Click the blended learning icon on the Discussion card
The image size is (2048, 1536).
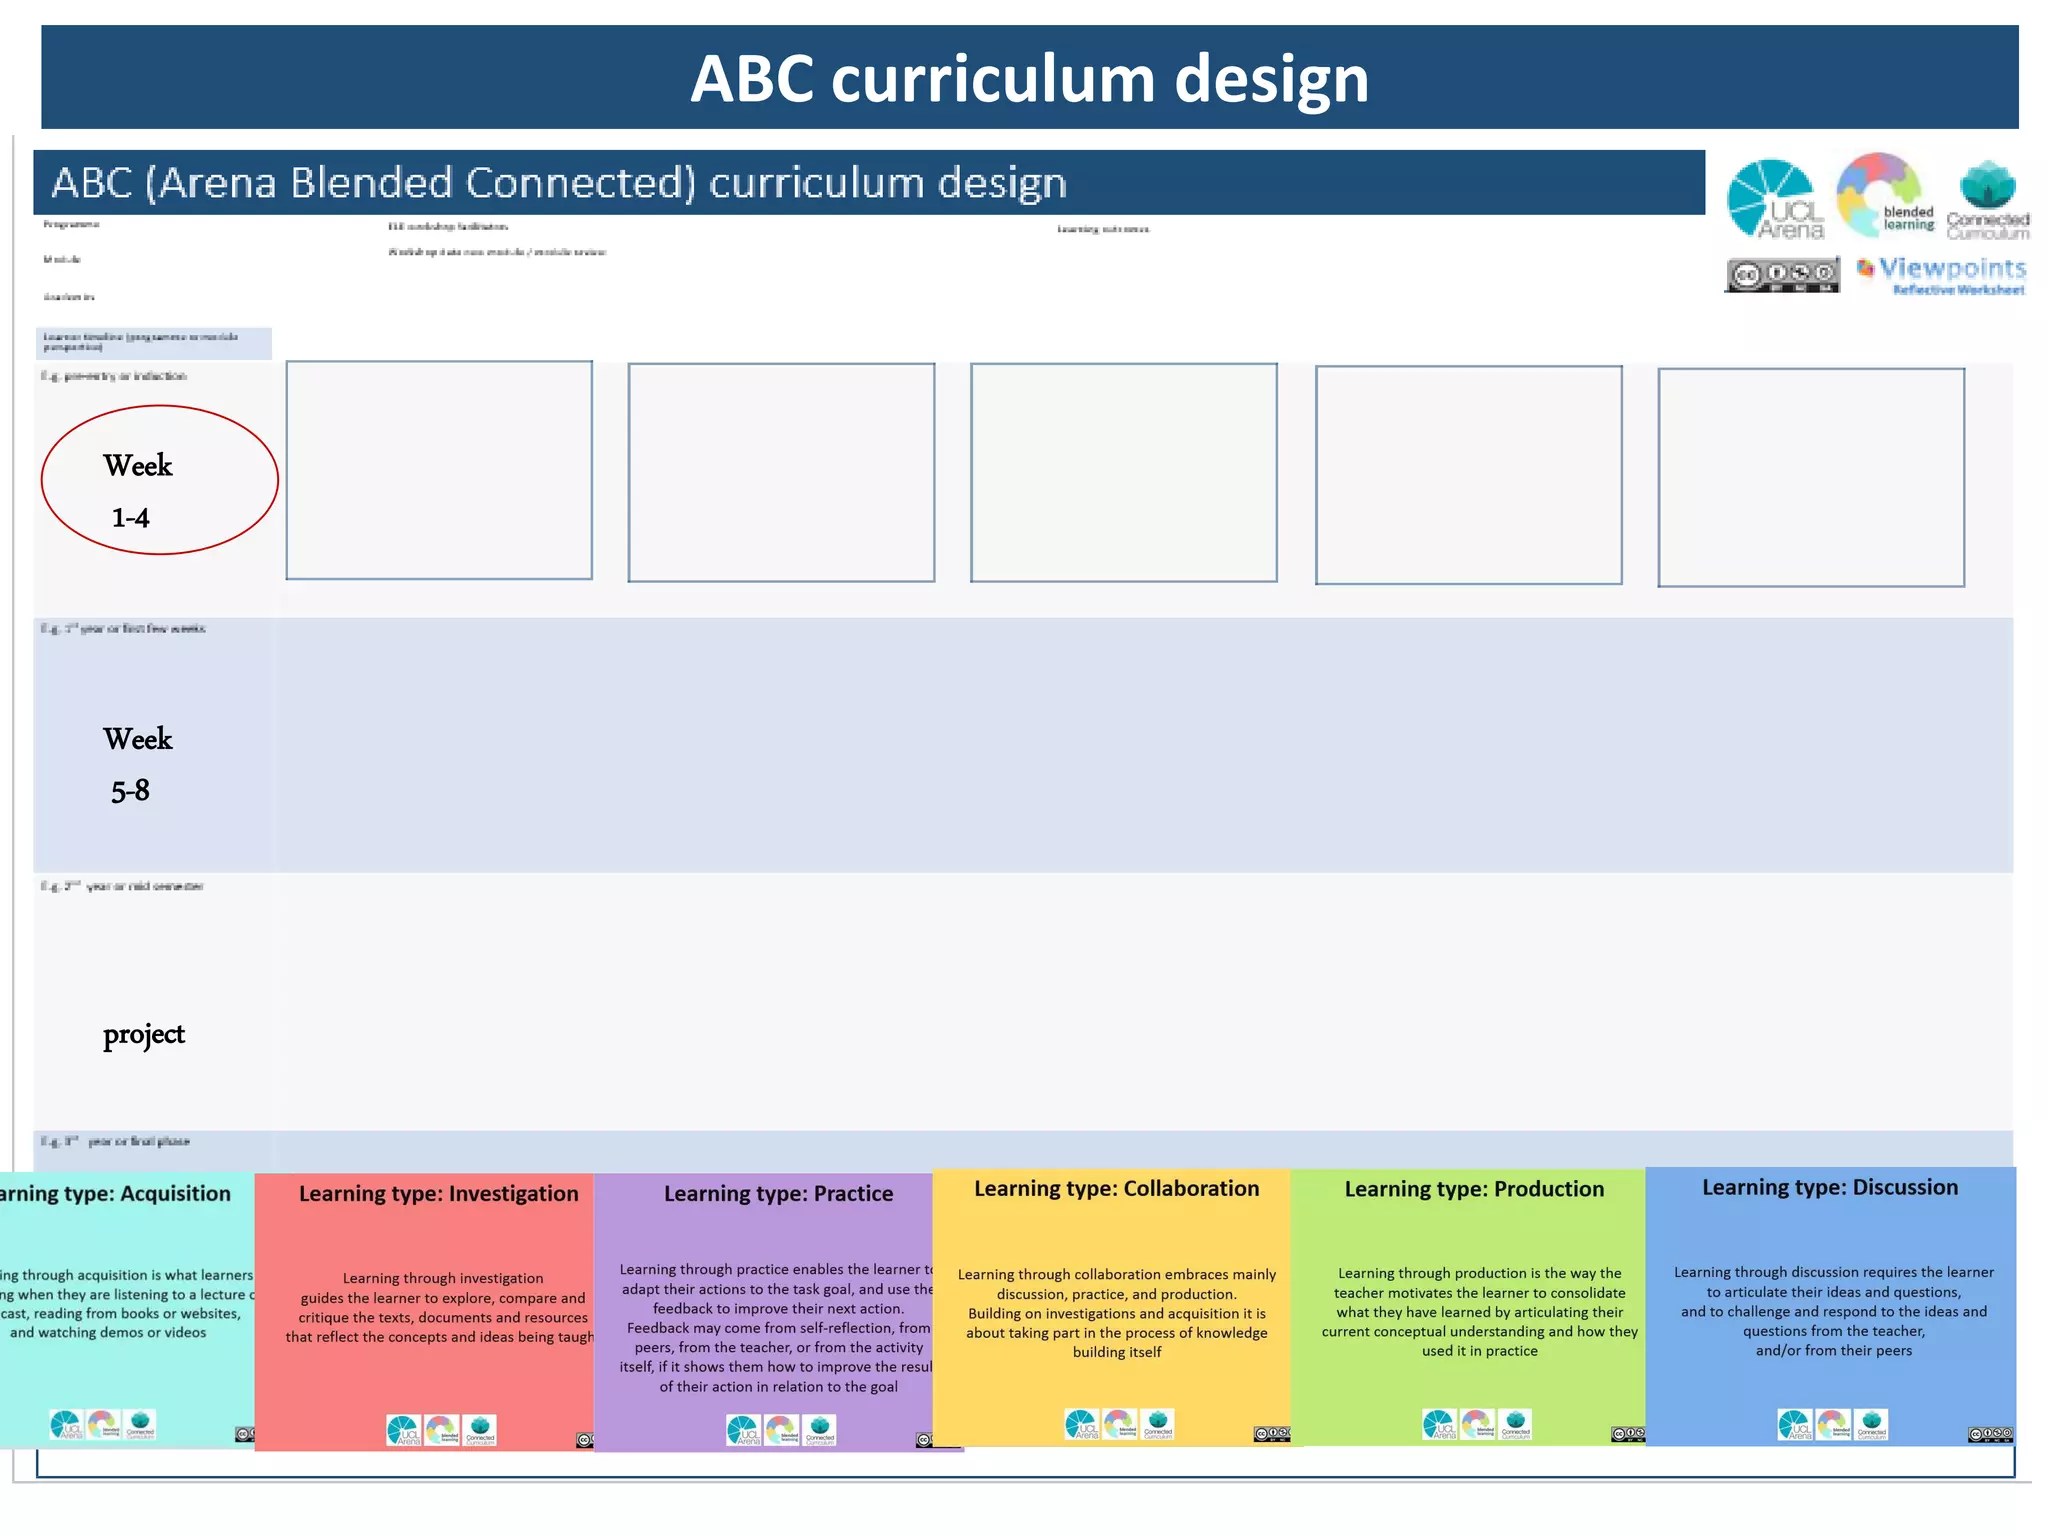1832,1424
